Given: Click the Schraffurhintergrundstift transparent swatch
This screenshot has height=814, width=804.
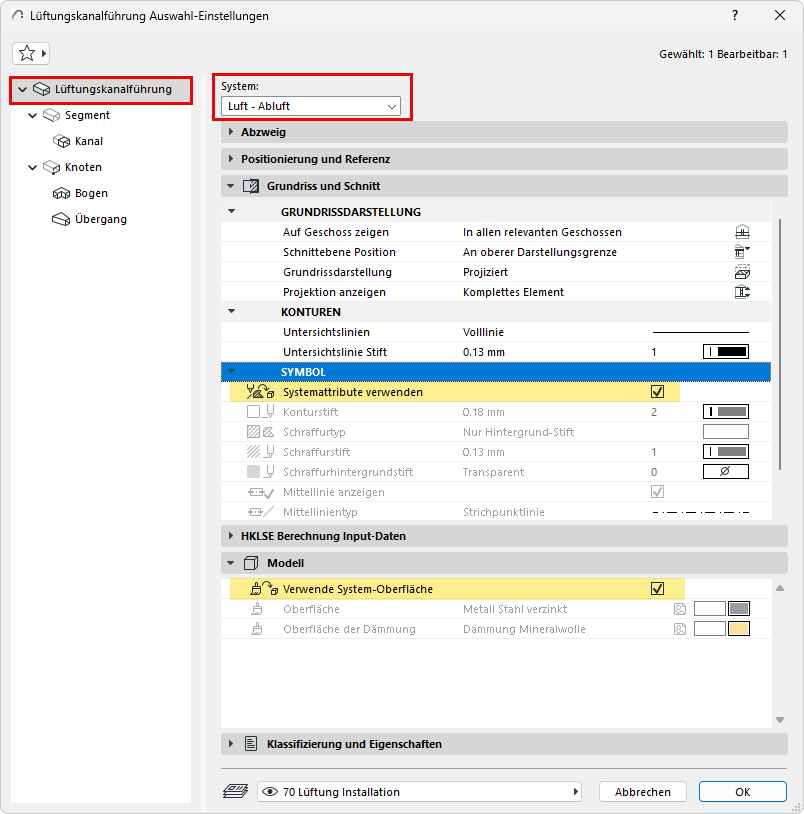Looking at the screenshot, I should [x=726, y=471].
